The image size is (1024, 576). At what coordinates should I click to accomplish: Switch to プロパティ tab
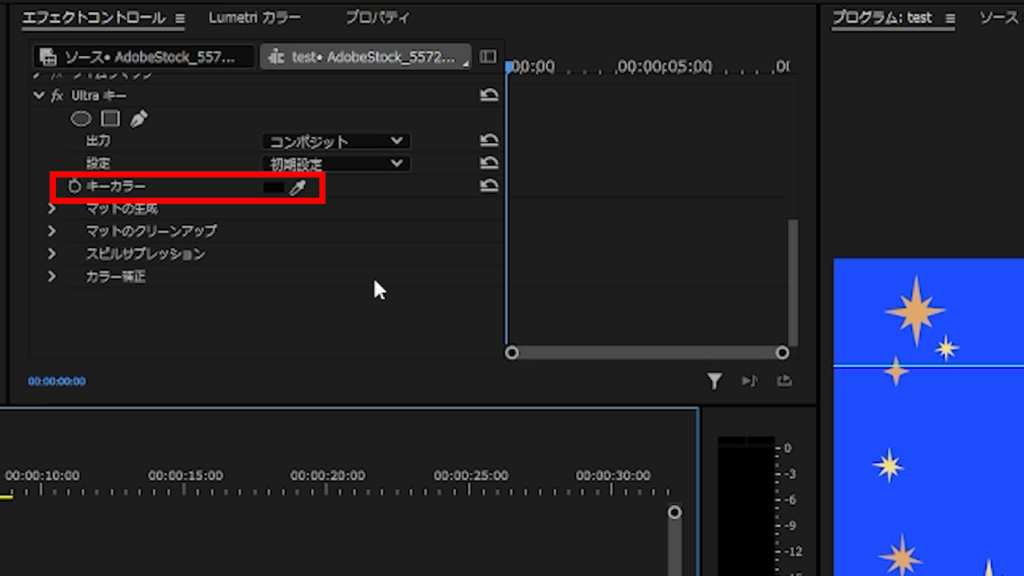tap(377, 18)
